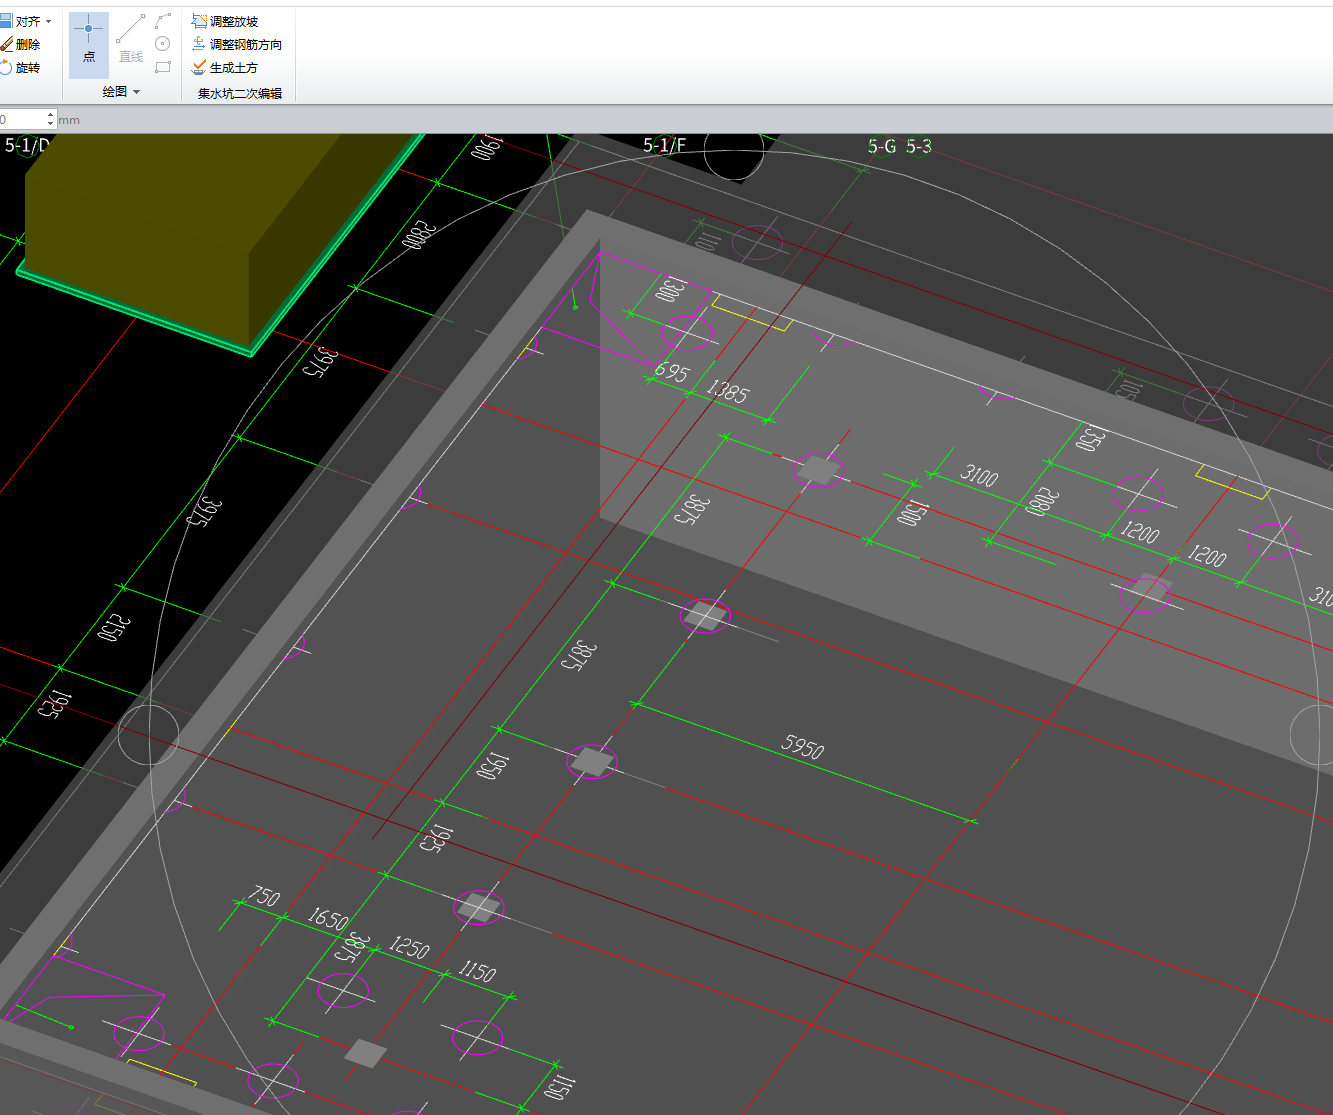Click the 旋转 rotate tool
This screenshot has height=1115, width=1333.
[21, 67]
